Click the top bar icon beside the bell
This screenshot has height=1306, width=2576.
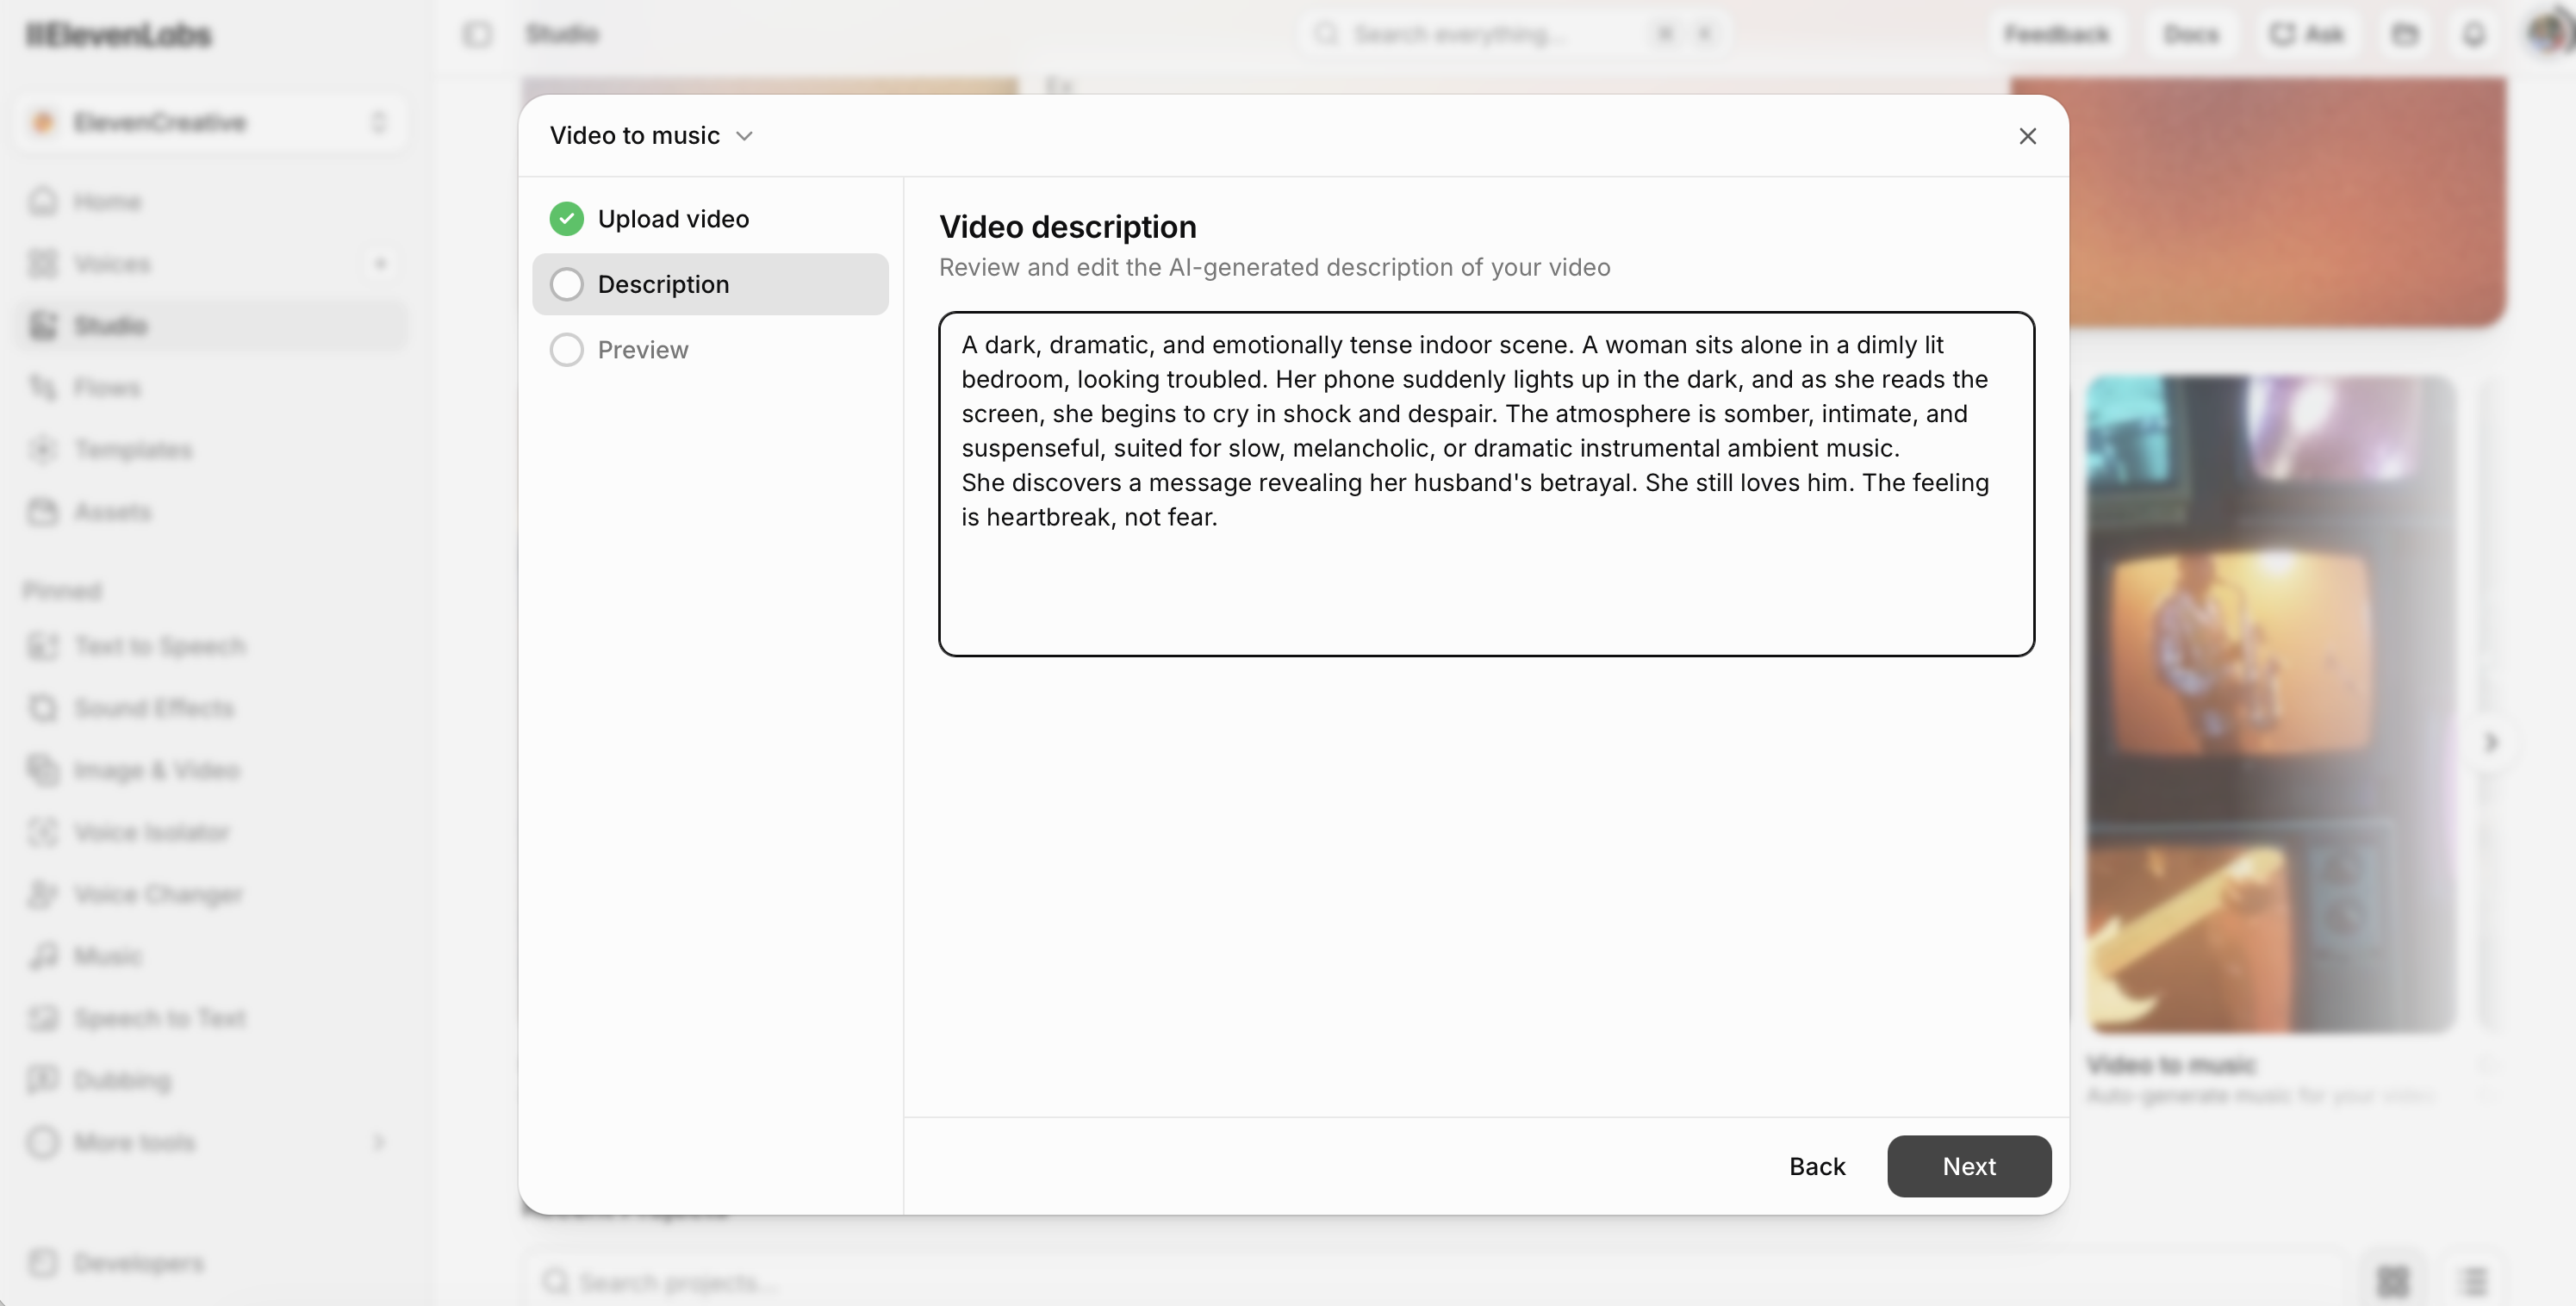pos(2405,34)
